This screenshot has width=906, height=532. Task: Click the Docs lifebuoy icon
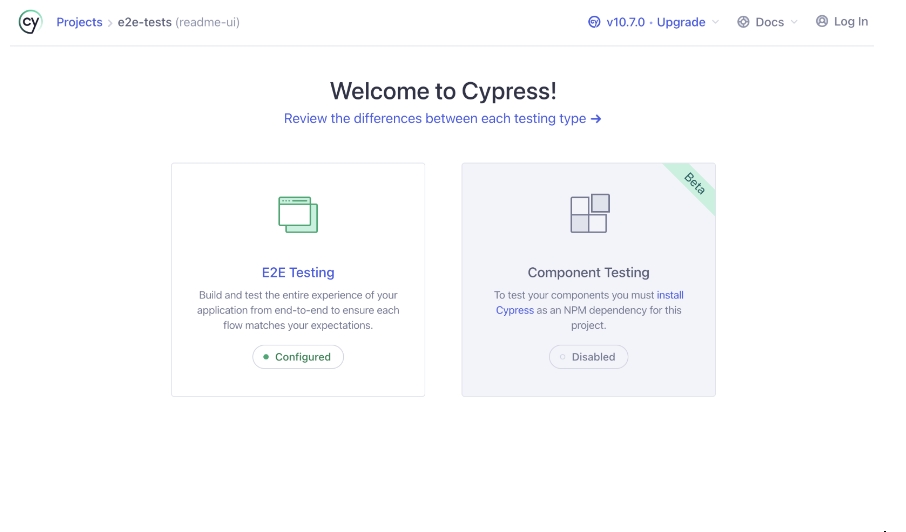point(743,22)
